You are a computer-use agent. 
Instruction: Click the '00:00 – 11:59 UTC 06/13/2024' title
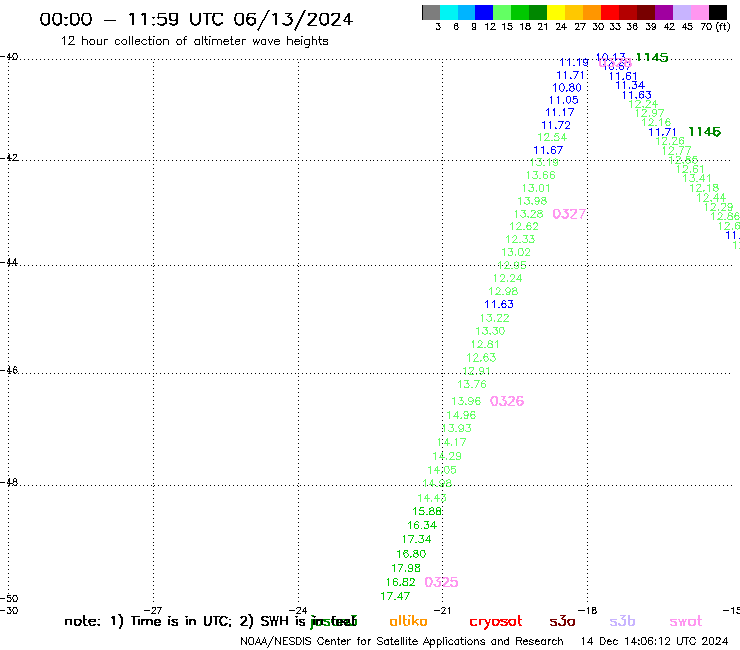(x=196, y=19)
